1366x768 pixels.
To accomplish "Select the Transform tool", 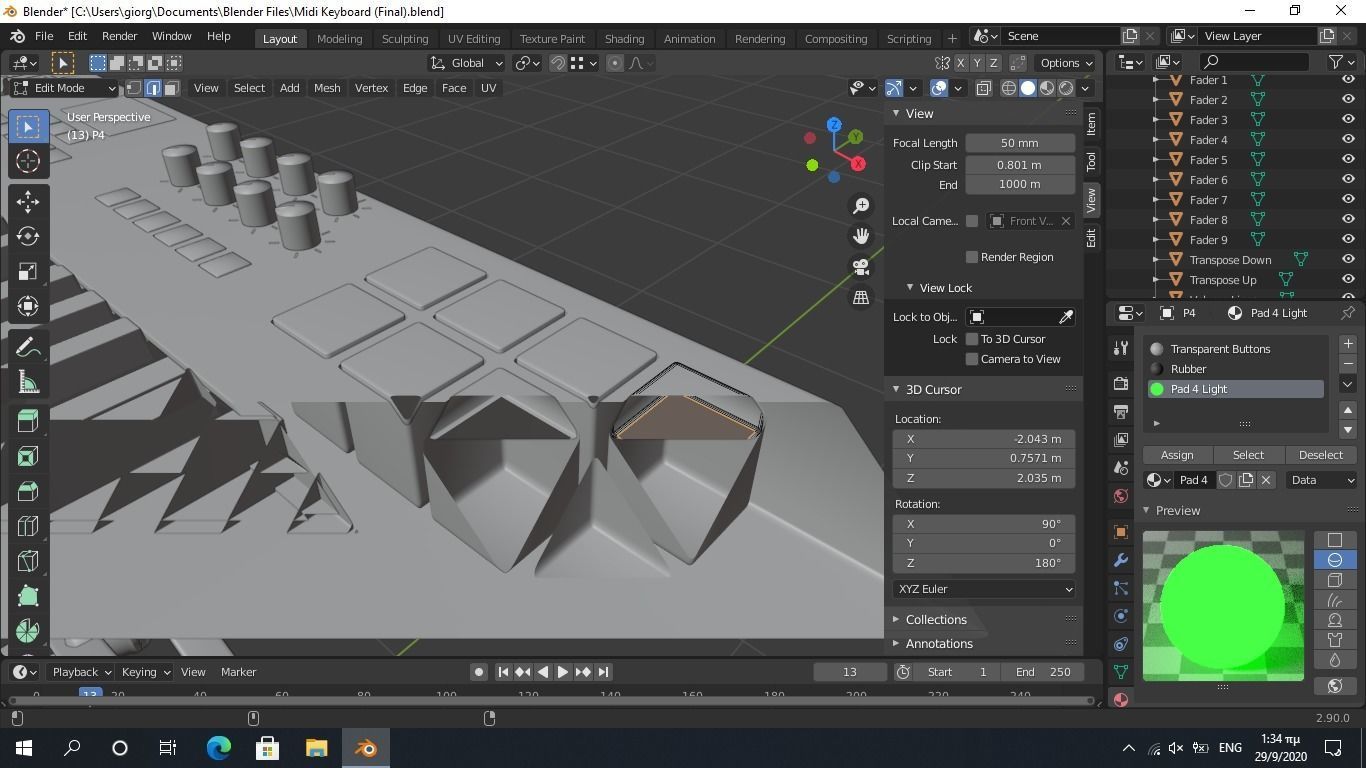I will tap(28, 306).
